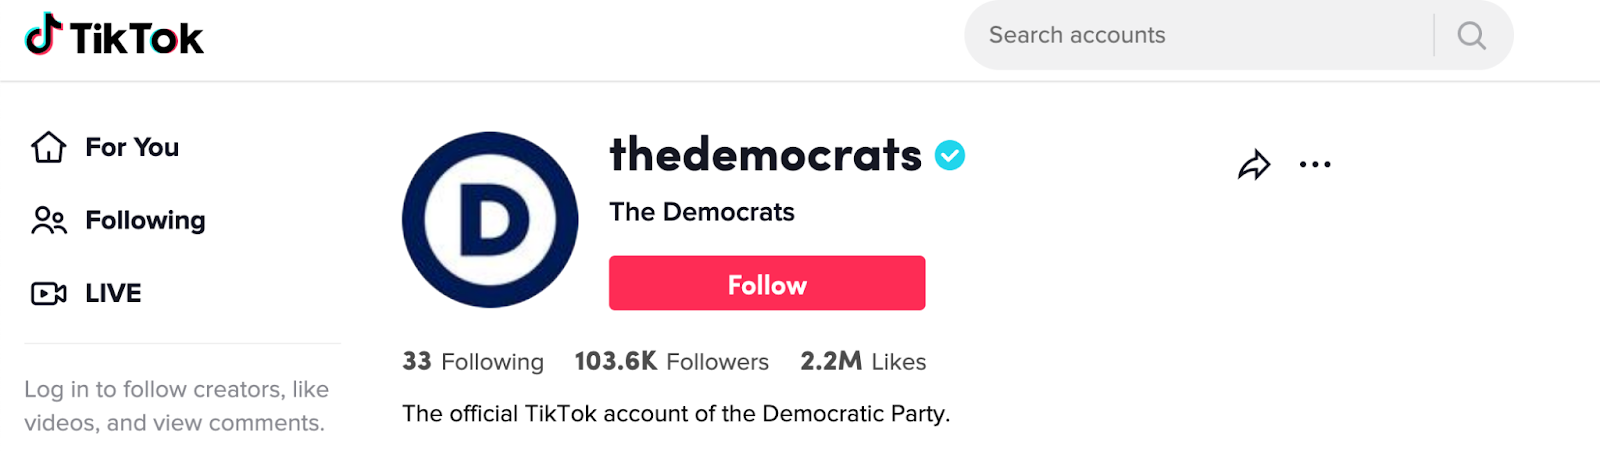Viewport: 1600px width, 452px height.
Task: Click the search magnifying glass icon
Action: click(1471, 36)
